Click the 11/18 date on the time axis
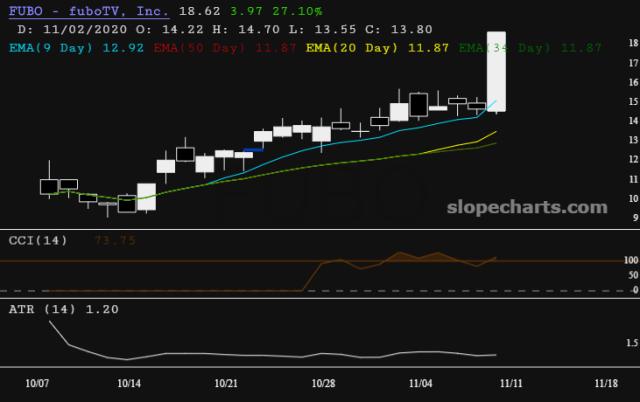Screen dimensions: 640x402 tap(605, 383)
